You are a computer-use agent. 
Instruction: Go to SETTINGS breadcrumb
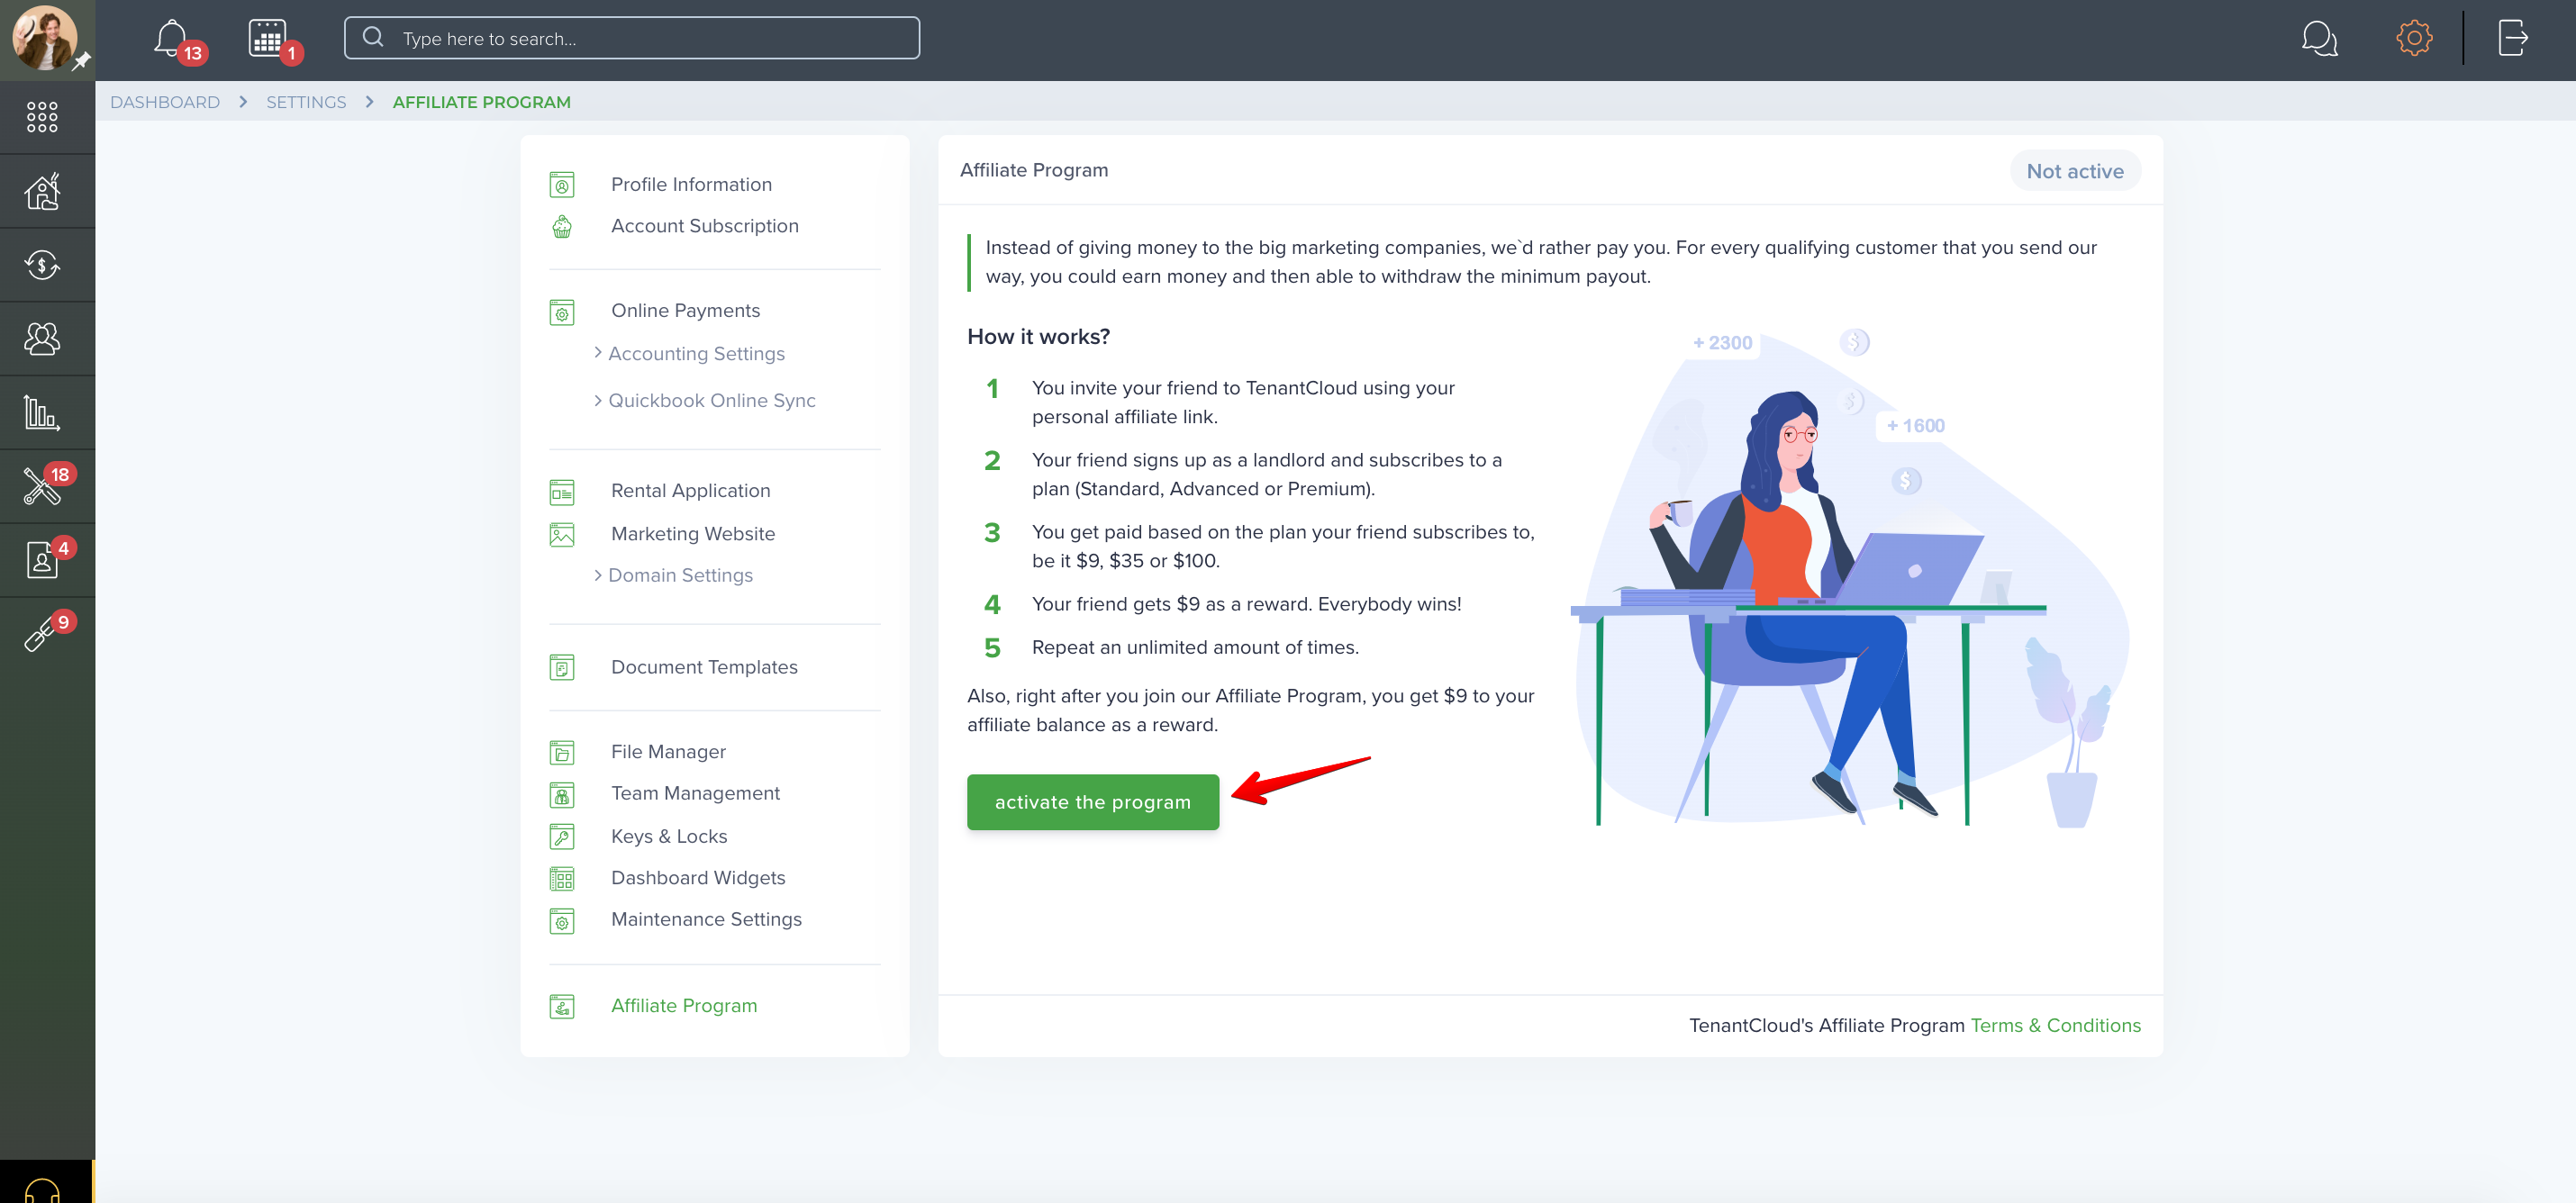(306, 102)
